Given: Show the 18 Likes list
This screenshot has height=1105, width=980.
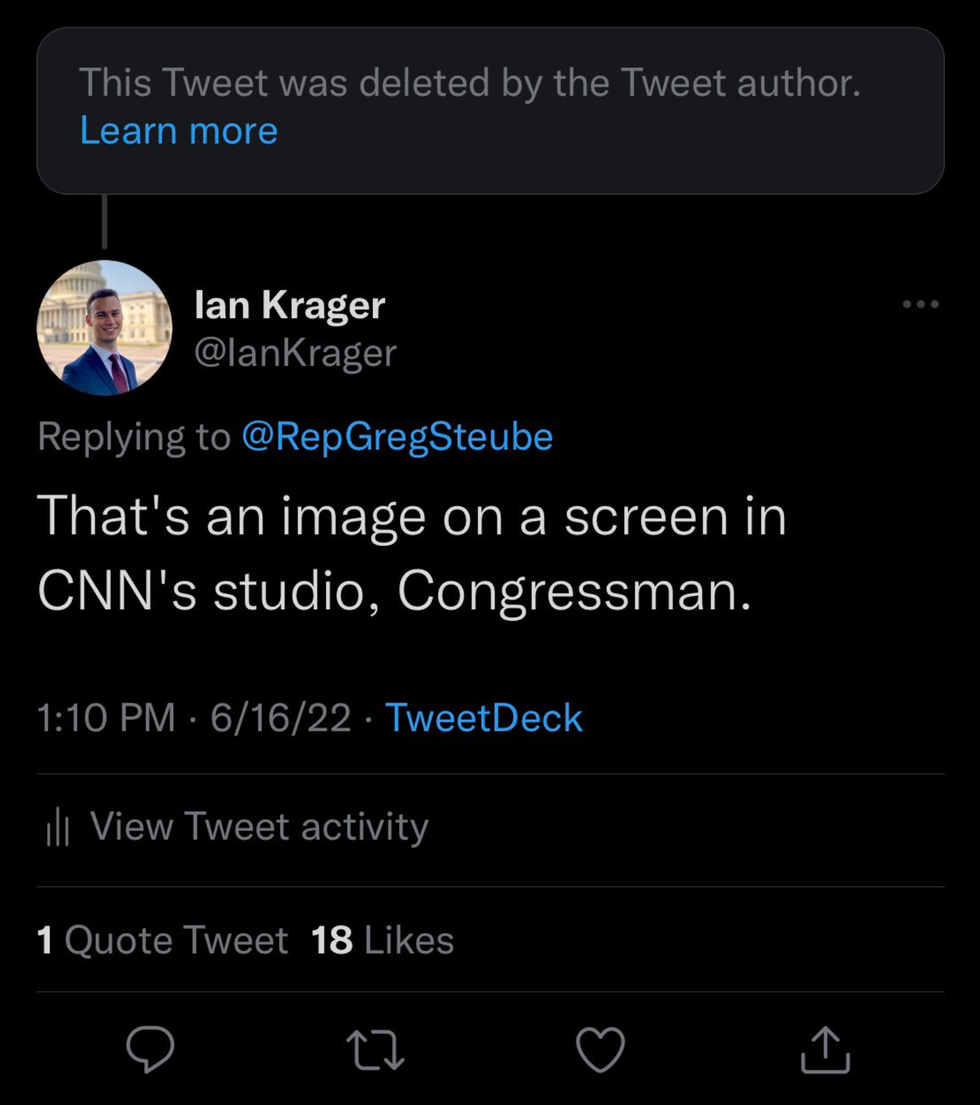Looking at the screenshot, I should [x=382, y=940].
